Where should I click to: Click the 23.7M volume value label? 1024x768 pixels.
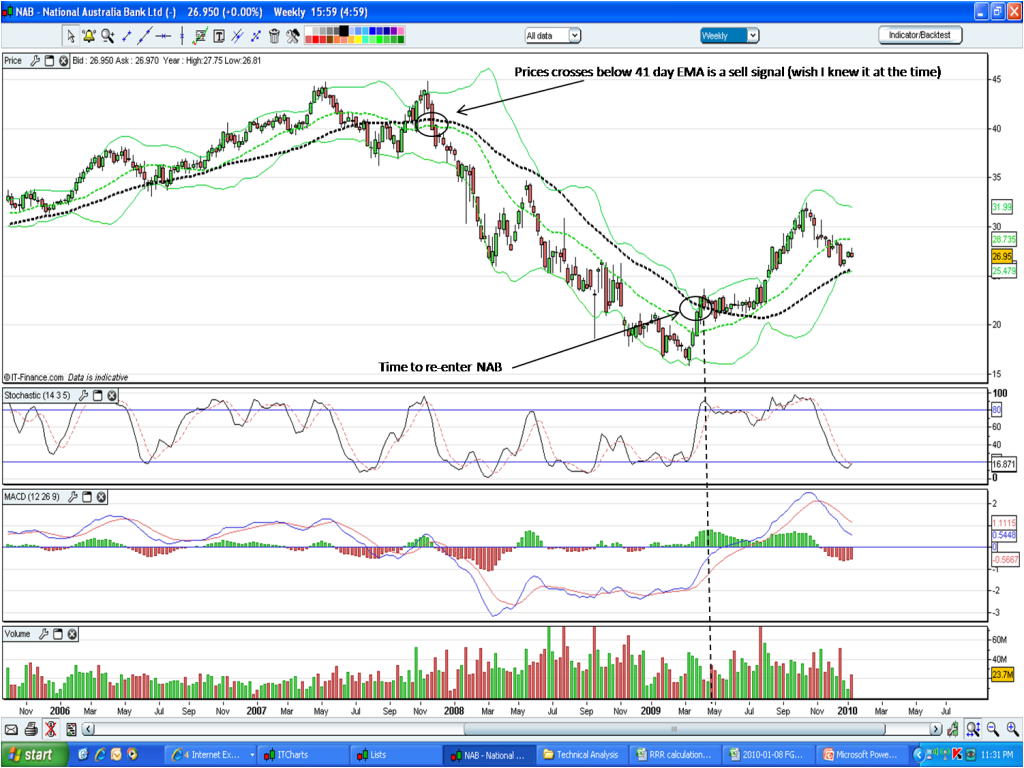pos(1002,675)
